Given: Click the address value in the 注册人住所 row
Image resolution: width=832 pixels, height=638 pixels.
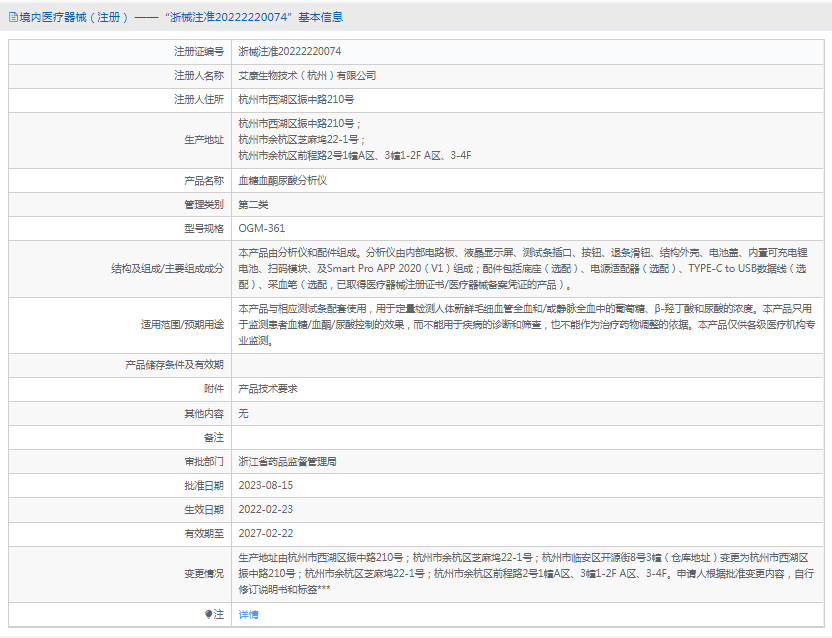Looking at the screenshot, I should 296,99.
